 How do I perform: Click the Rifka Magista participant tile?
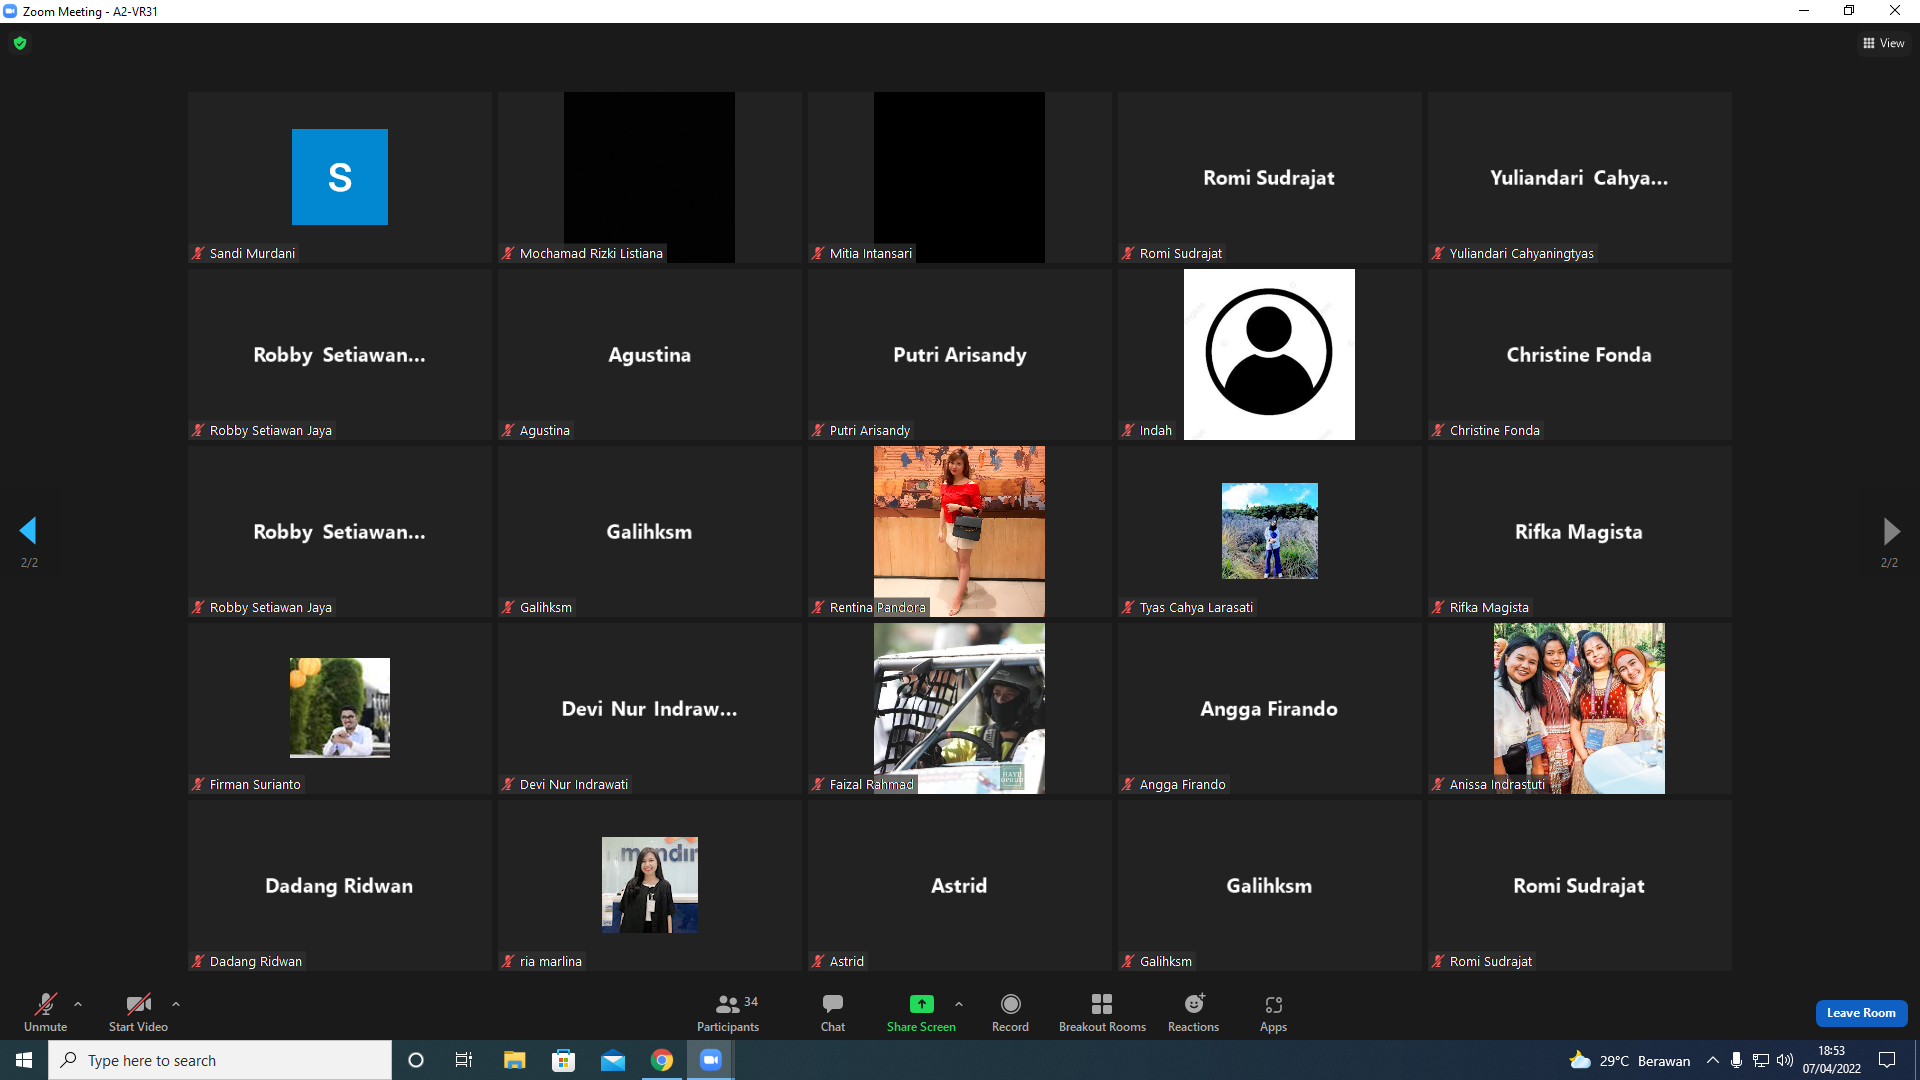tap(1580, 531)
